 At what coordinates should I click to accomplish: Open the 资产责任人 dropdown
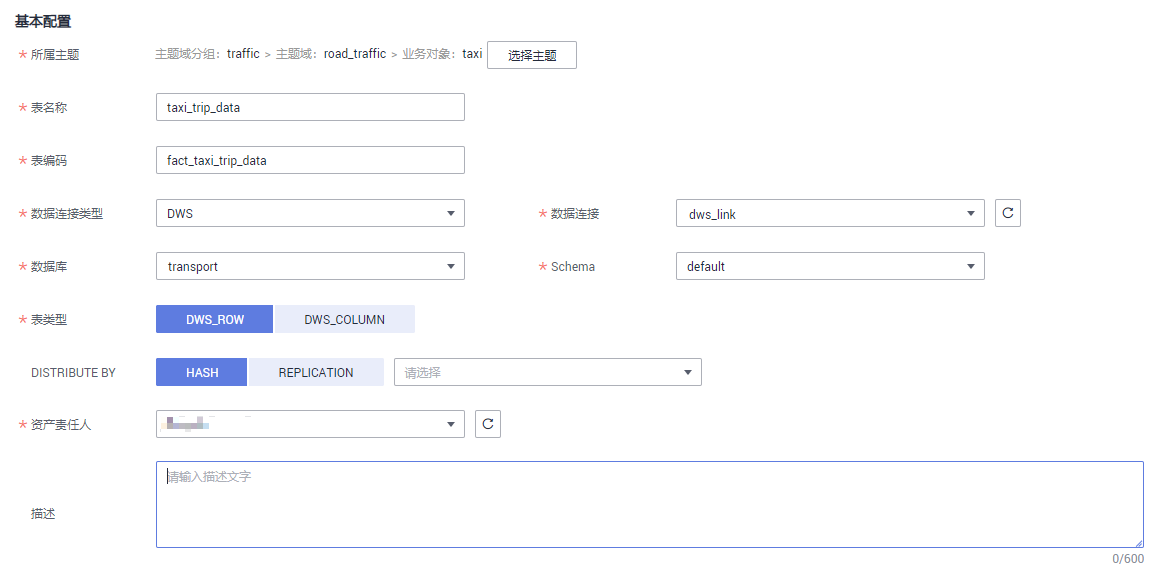(x=310, y=424)
